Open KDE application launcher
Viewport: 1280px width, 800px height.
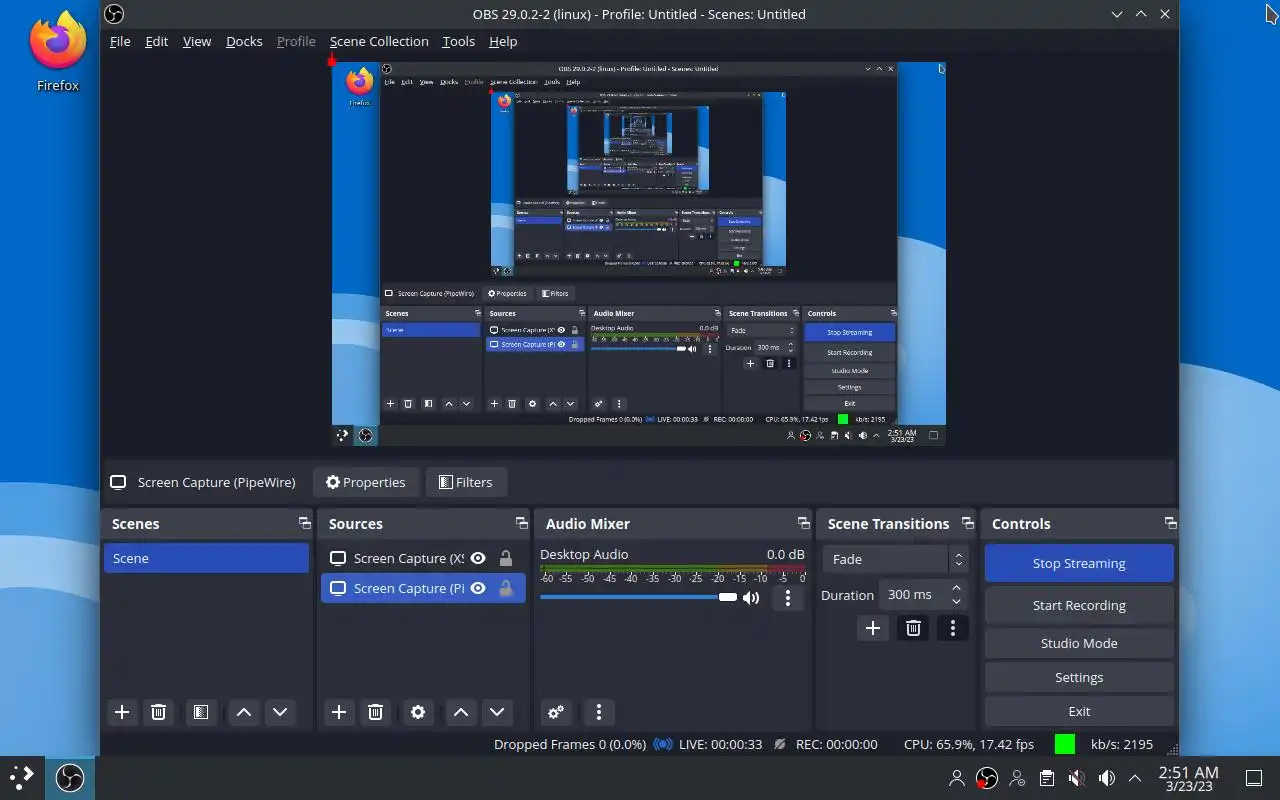click(x=22, y=777)
